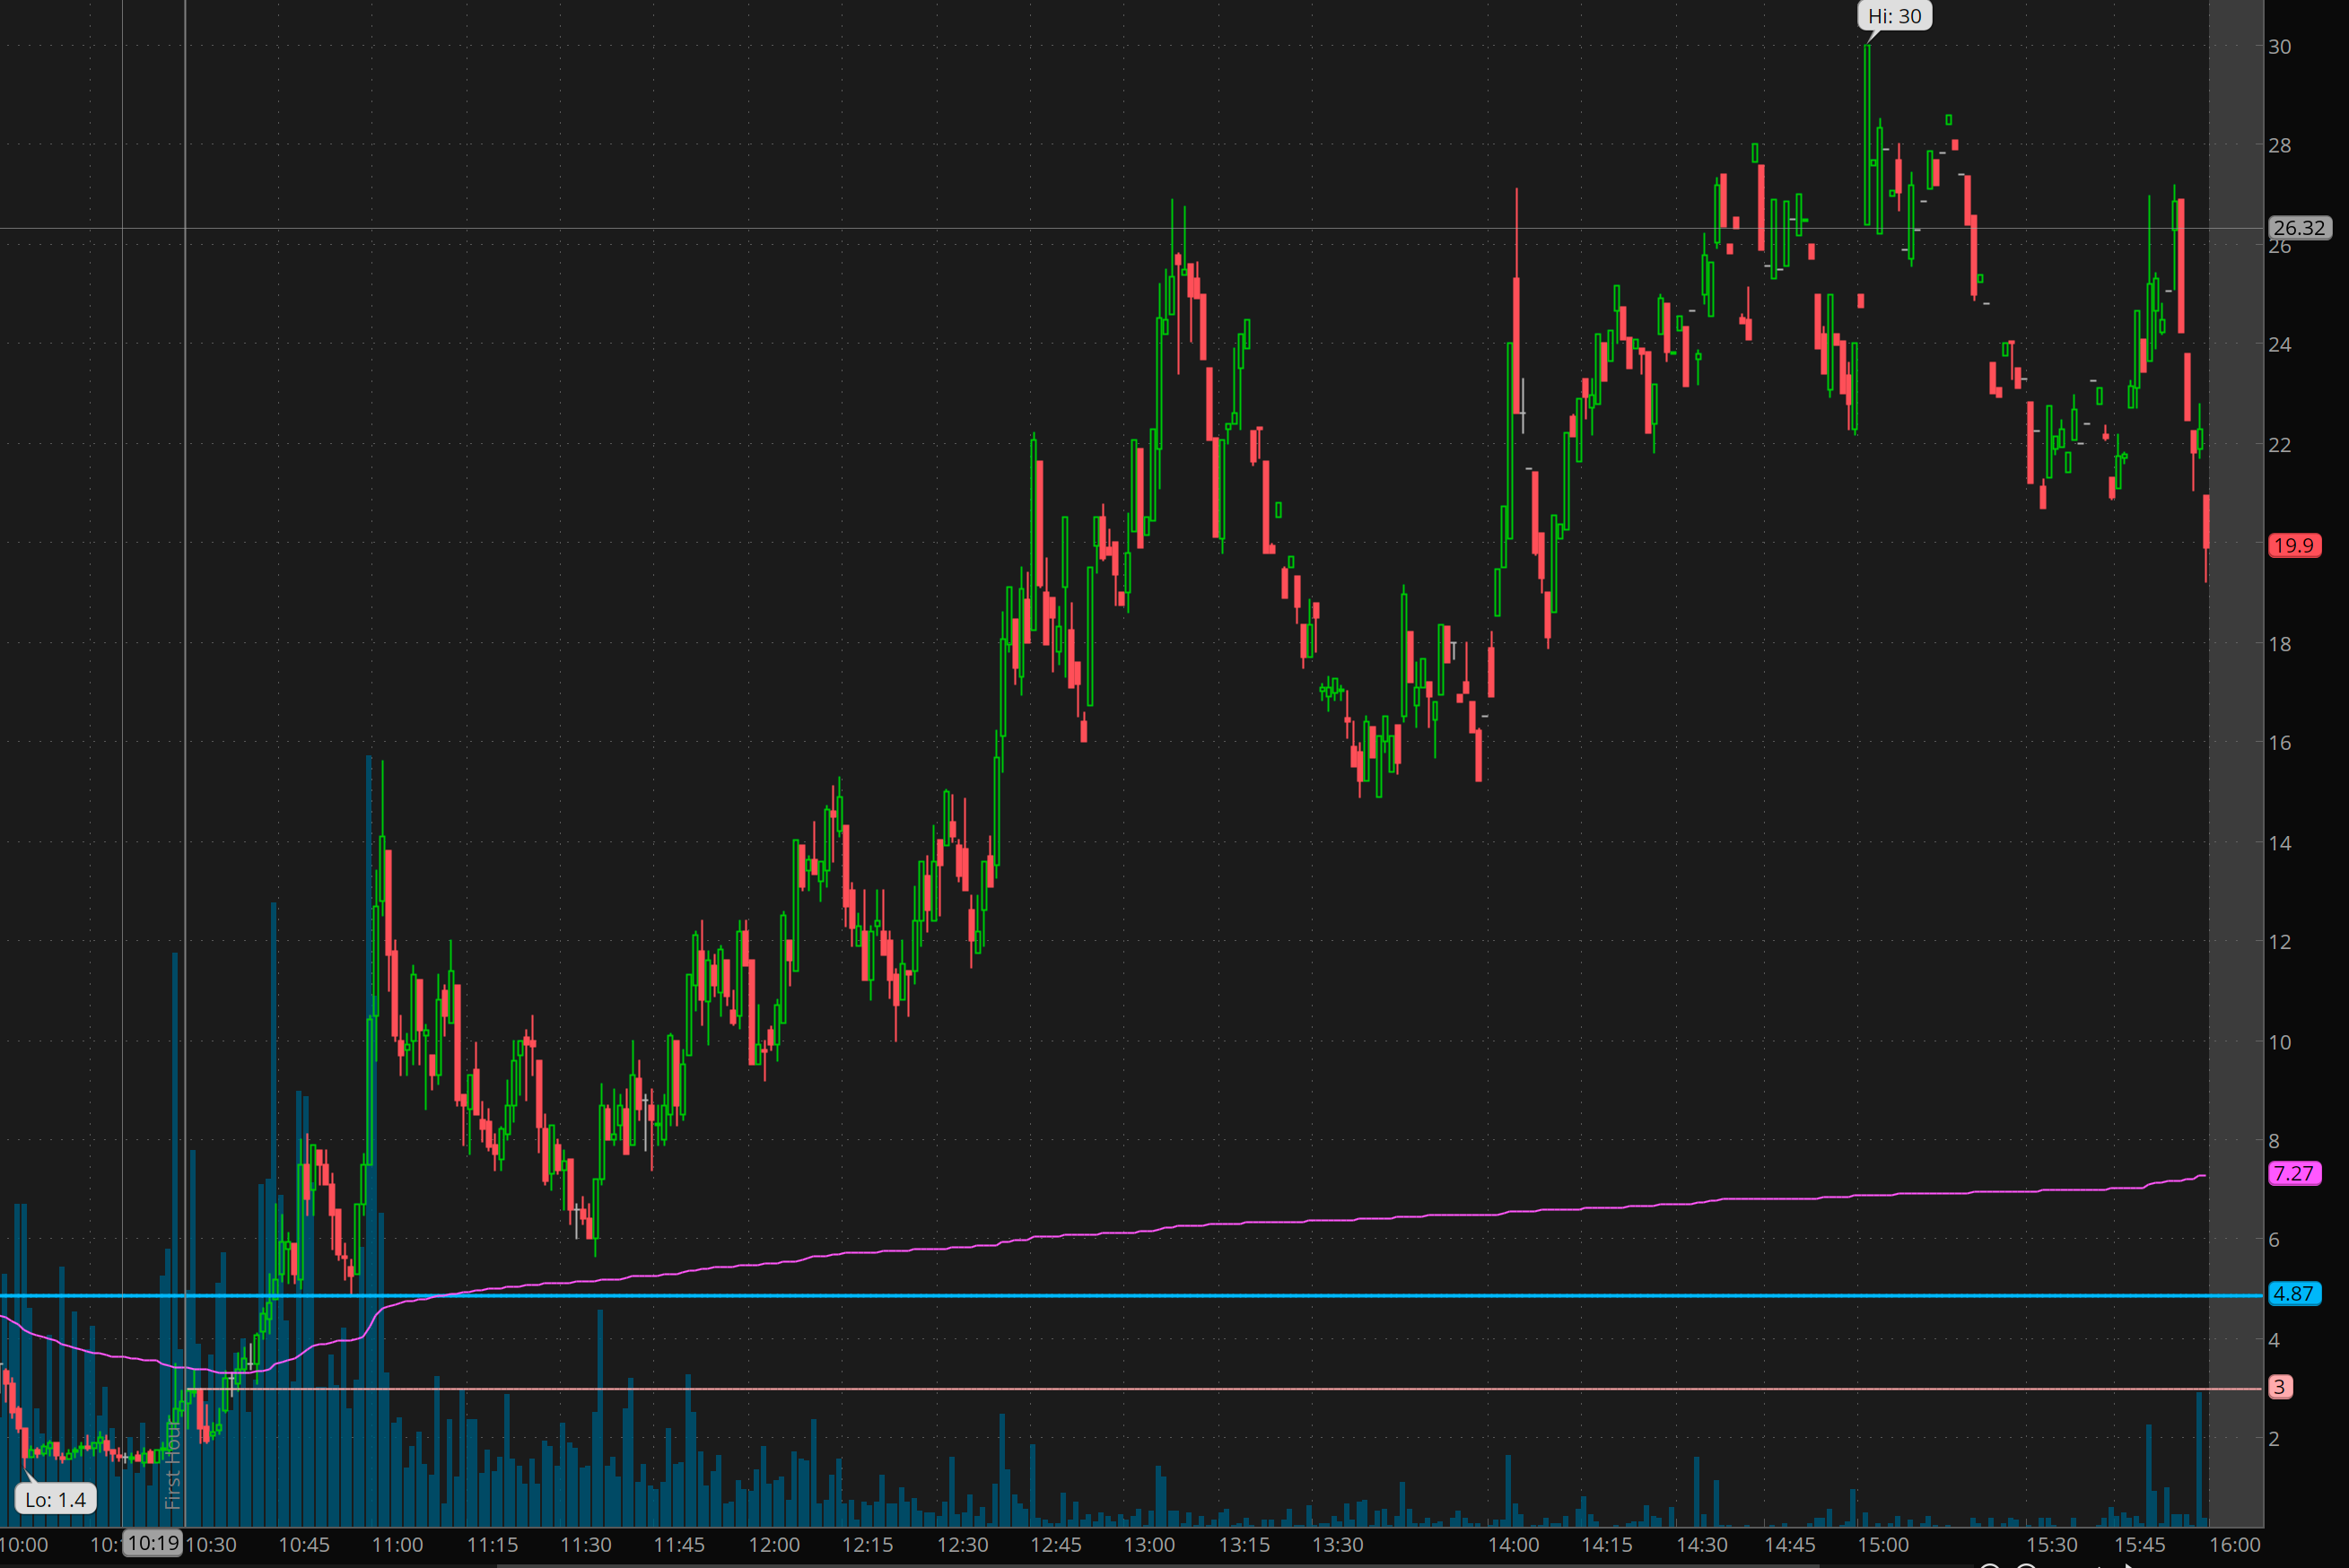Viewport: 2349px width, 1568px height.
Task: Click the 16 label on price axis
Action: (2279, 743)
